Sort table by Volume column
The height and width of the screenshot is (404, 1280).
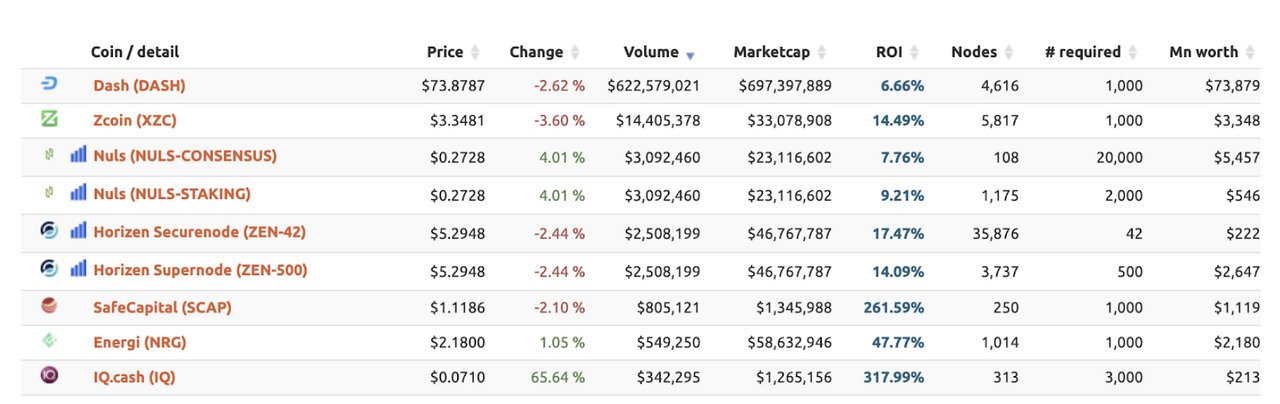click(x=659, y=52)
